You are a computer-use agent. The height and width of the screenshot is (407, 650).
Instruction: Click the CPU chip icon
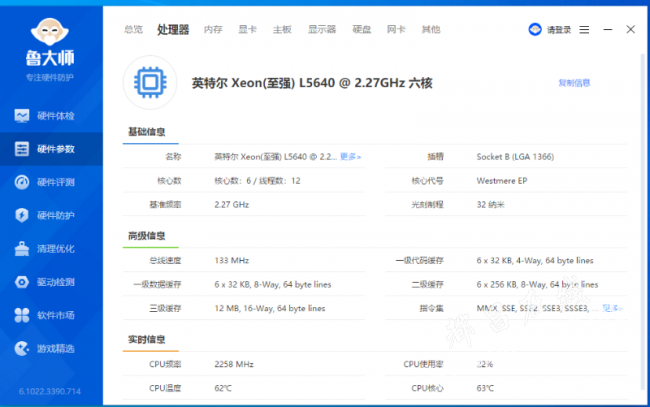pyautogui.click(x=150, y=82)
